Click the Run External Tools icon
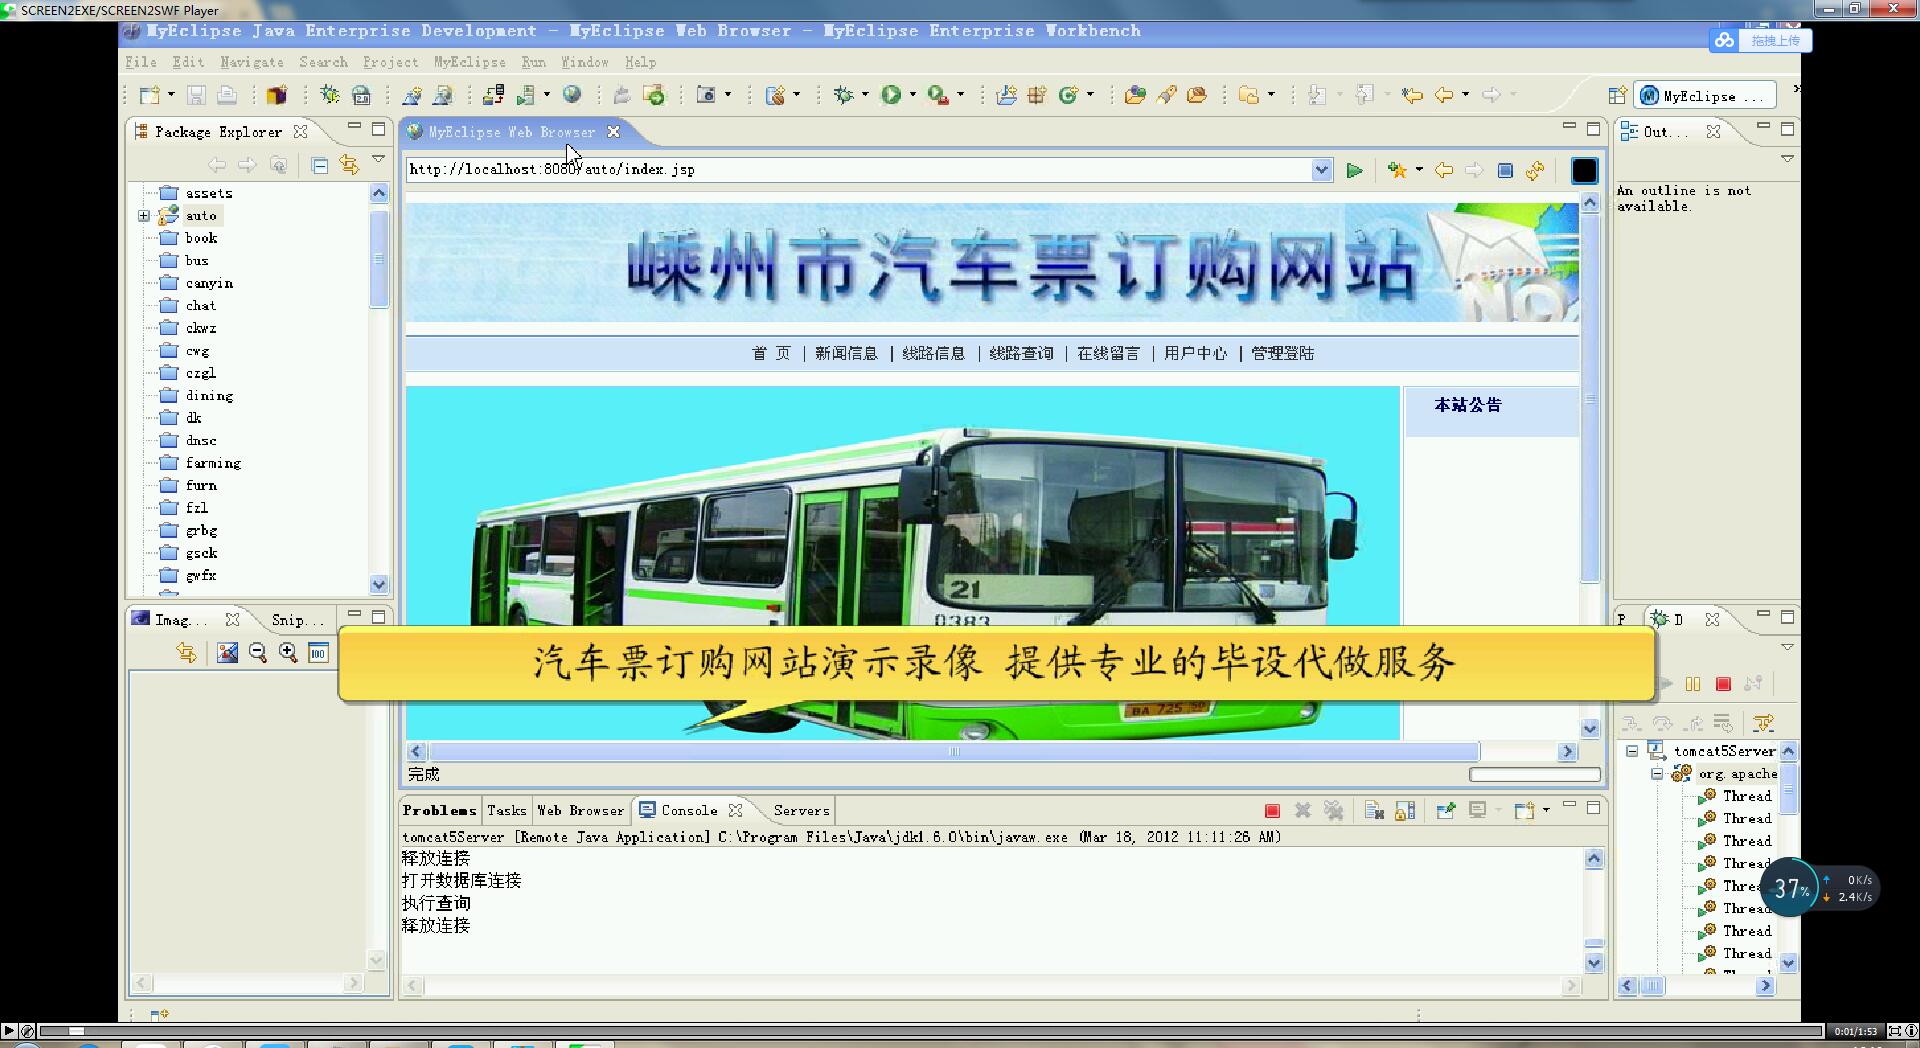 click(937, 95)
